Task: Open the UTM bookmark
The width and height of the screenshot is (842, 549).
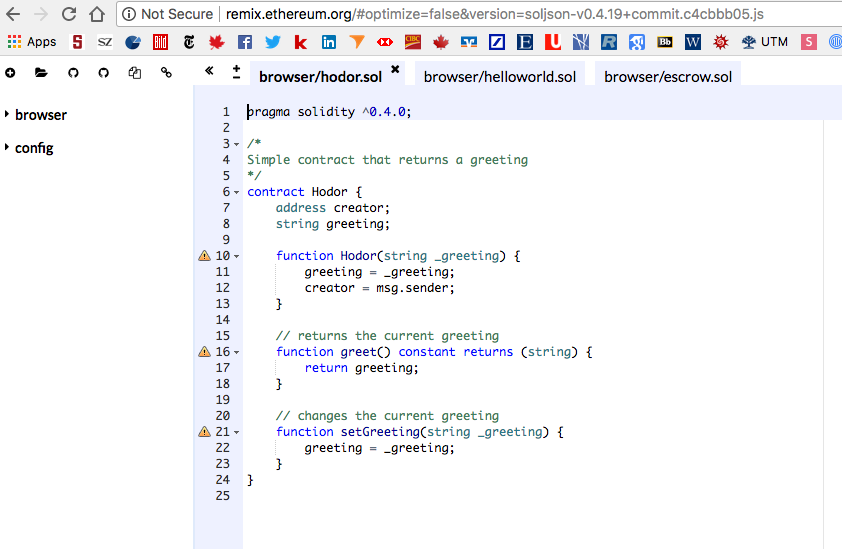Action: (765, 42)
